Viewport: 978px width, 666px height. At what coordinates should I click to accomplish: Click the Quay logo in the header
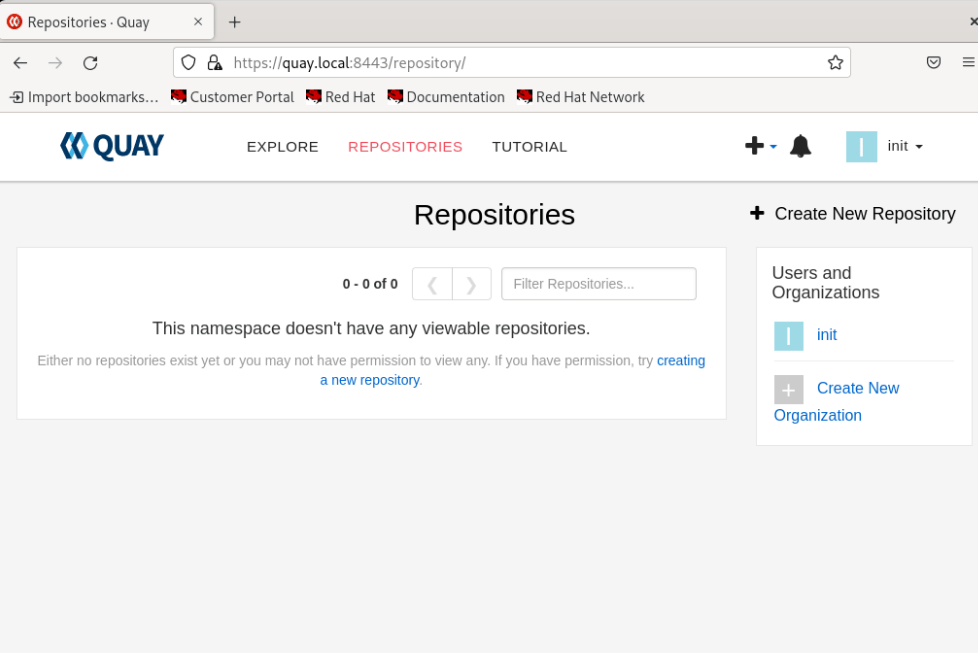(x=111, y=144)
